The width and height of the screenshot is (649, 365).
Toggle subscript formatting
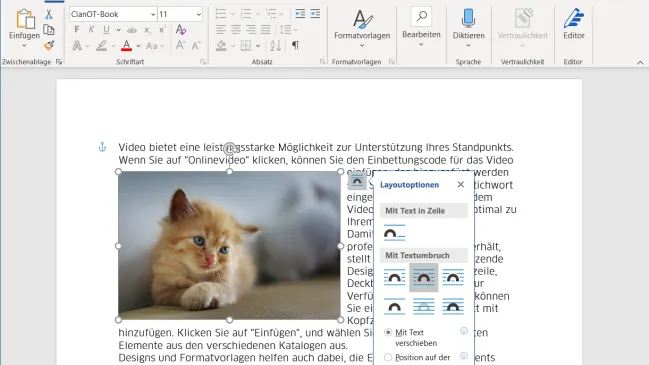147,30
